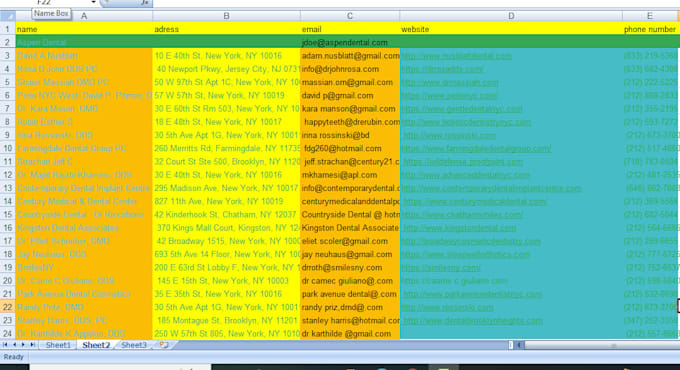Screen dimensions: 680x370
Task: Open the centurymedicaldental.com link
Action: click(474, 202)
